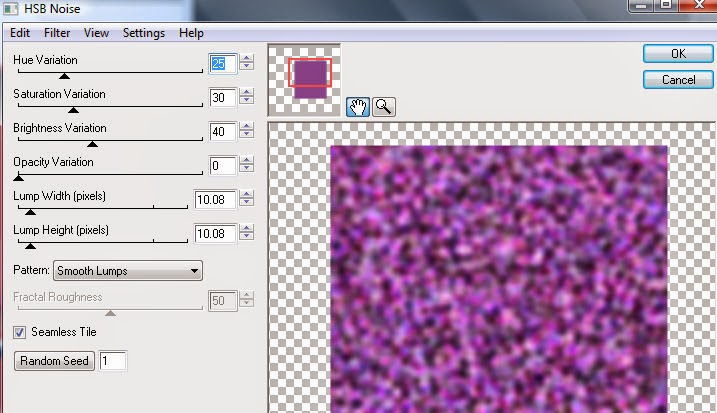Decrease Hue Variation with down arrow
The height and width of the screenshot is (413, 717).
pos(246,66)
